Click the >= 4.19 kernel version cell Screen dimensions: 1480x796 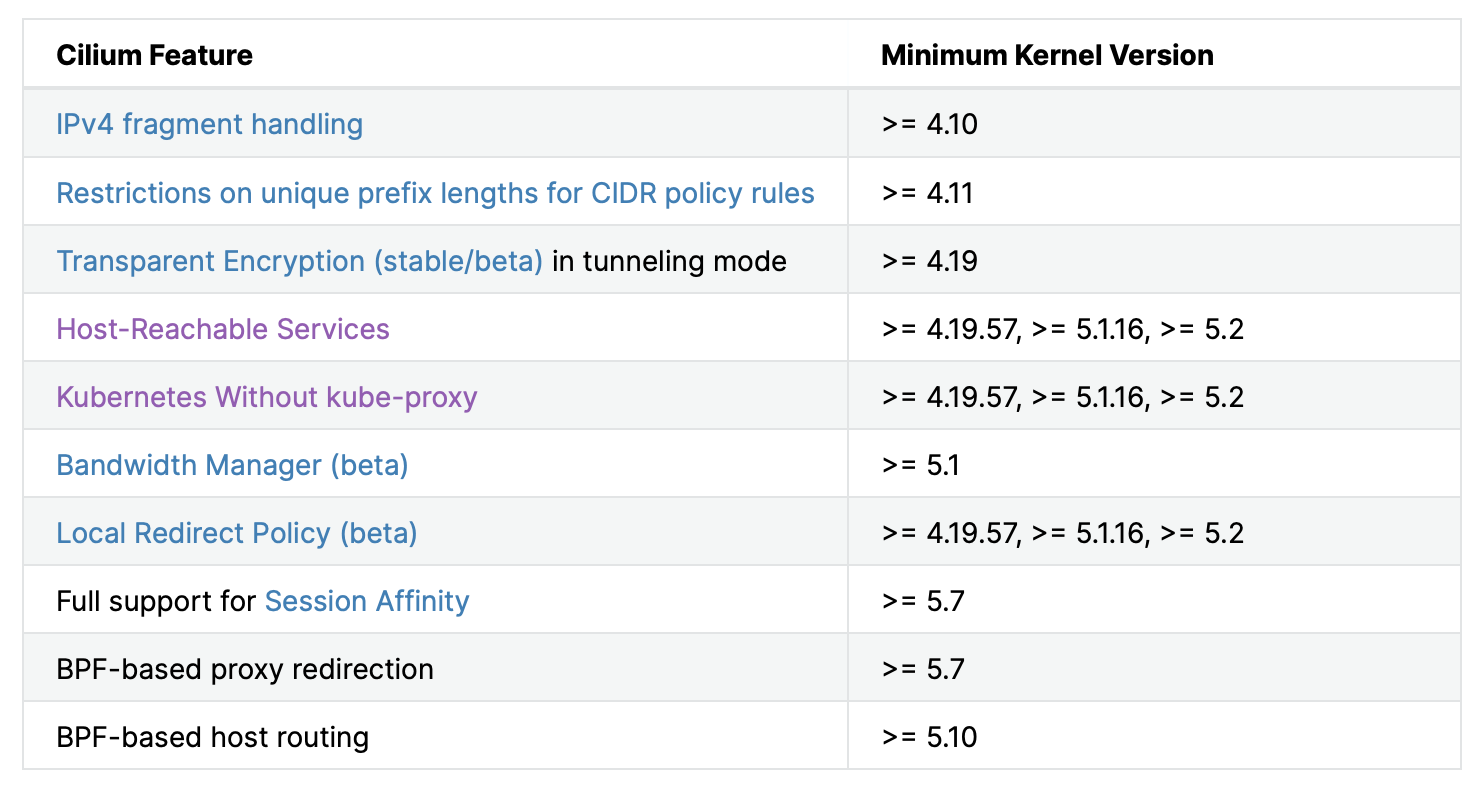929,261
